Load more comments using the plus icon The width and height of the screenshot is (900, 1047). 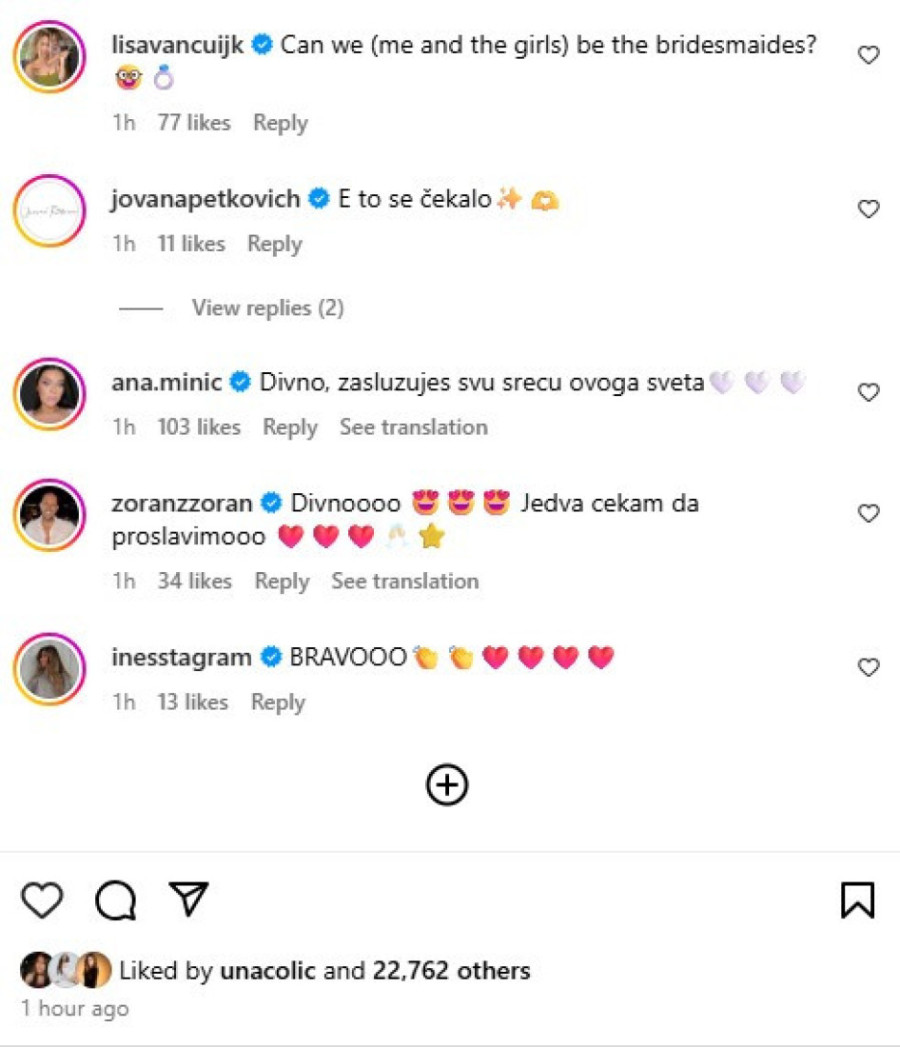(449, 784)
